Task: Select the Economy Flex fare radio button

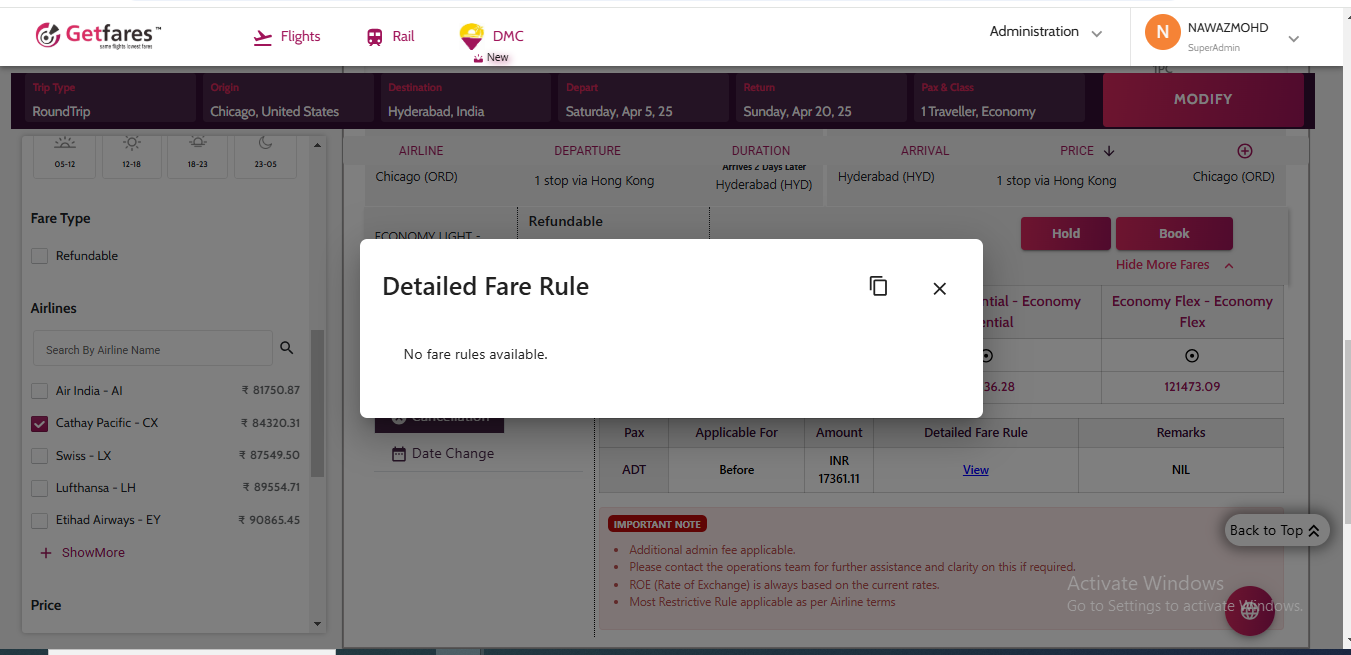Action: [x=1191, y=356]
